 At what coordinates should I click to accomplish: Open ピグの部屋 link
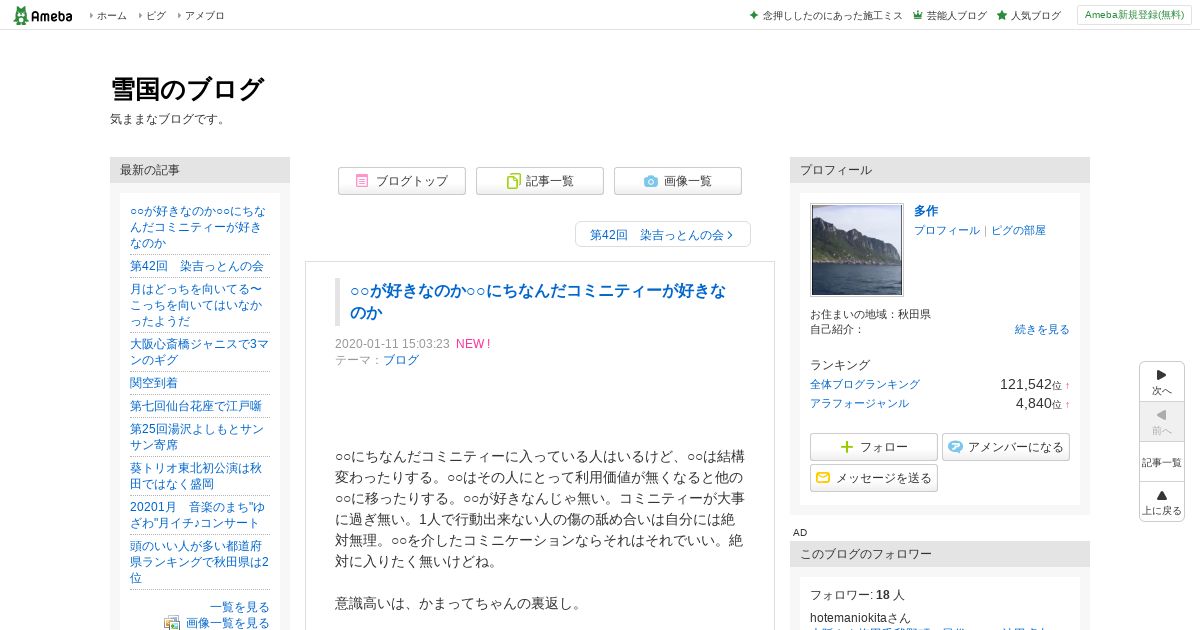point(1018,230)
